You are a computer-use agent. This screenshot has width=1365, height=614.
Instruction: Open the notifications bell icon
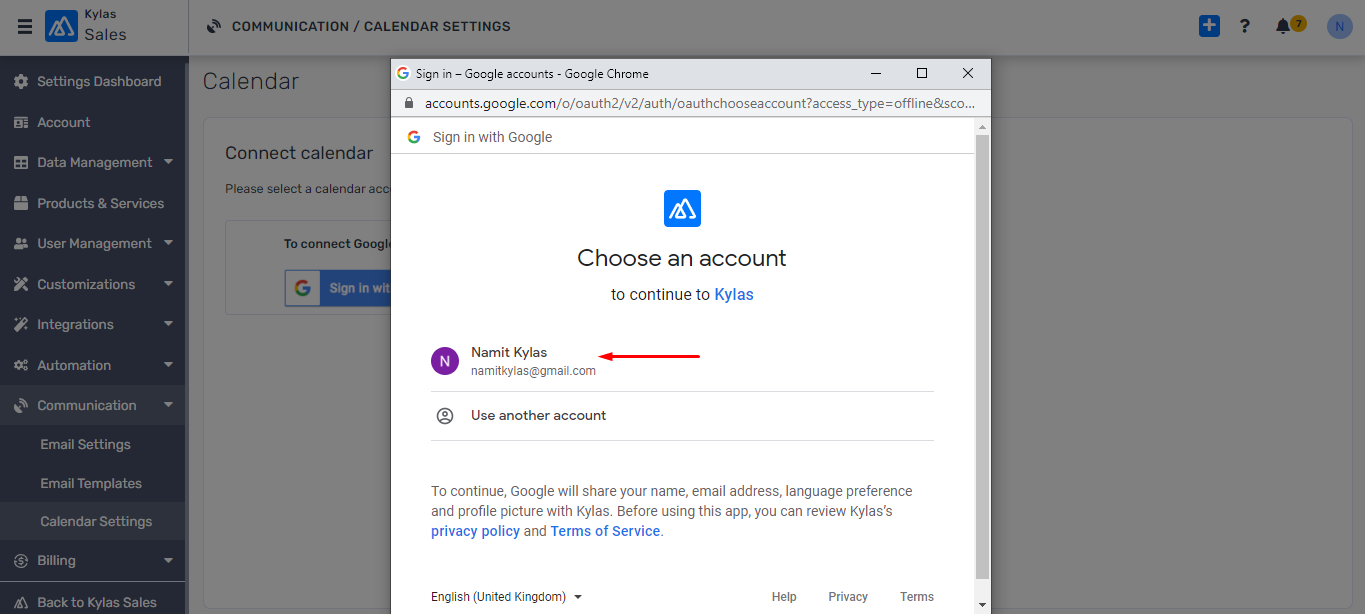[x=1283, y=27]
